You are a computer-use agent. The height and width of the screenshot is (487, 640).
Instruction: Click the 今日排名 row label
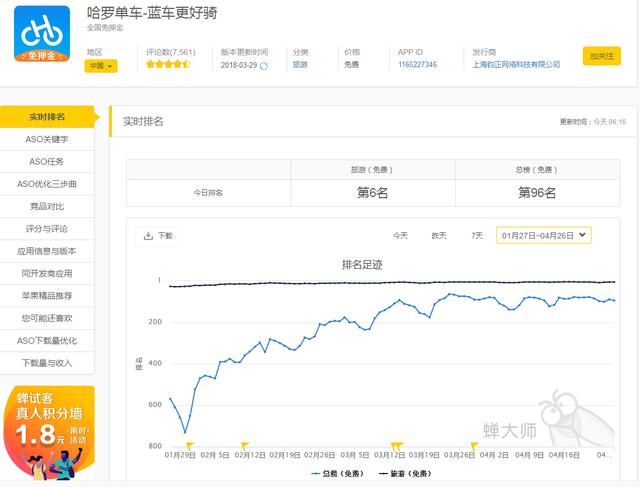(208, 193)
